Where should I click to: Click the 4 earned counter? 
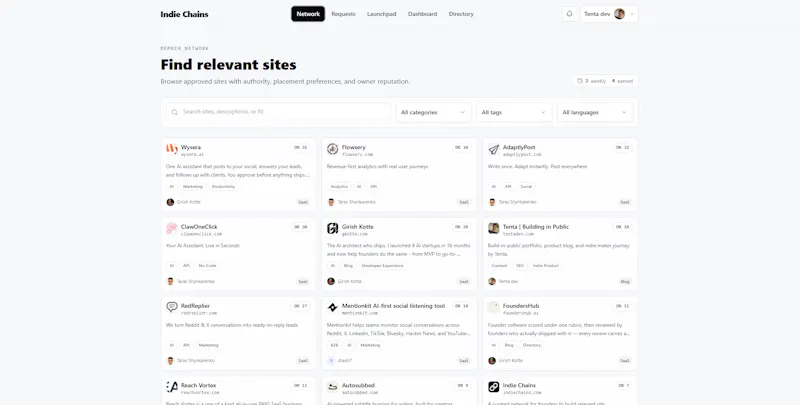(622, 81)
